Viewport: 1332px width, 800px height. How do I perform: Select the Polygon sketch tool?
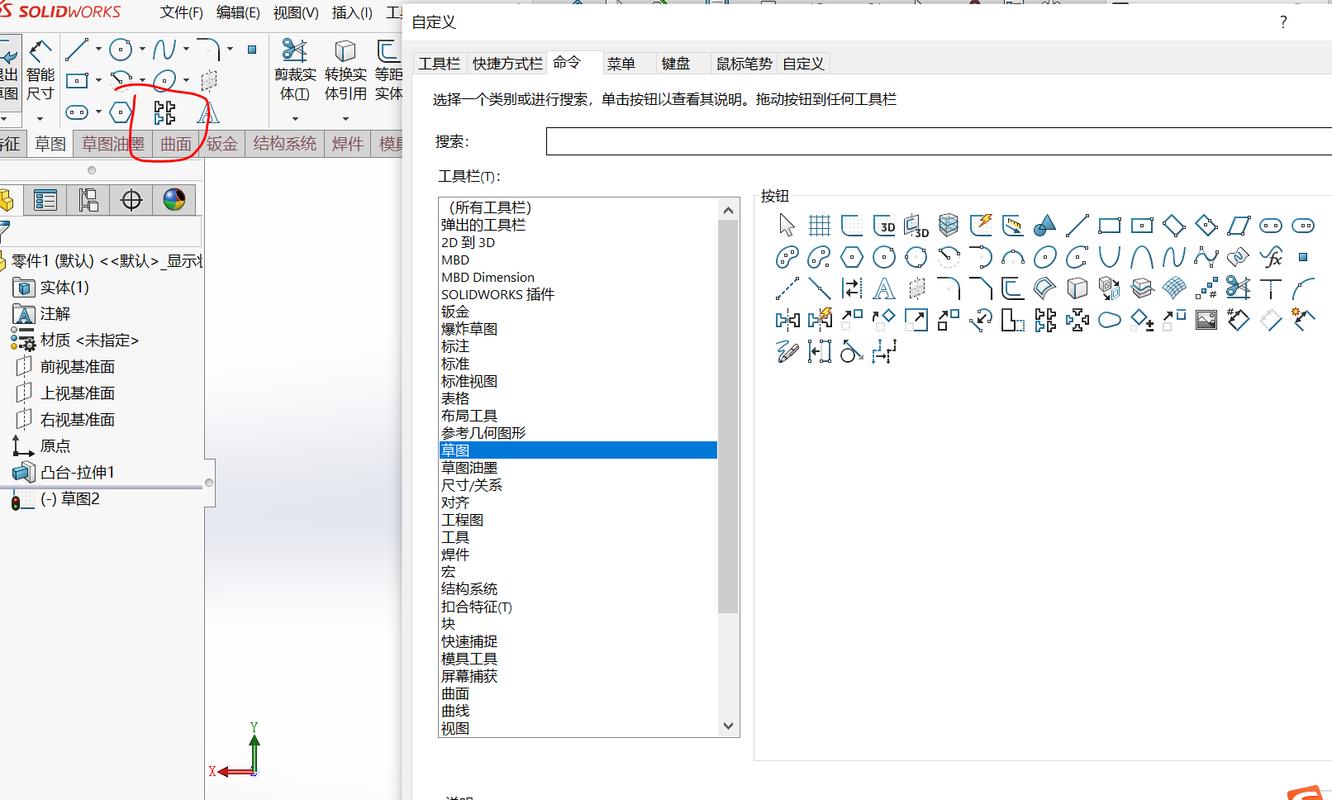[121, 112]
